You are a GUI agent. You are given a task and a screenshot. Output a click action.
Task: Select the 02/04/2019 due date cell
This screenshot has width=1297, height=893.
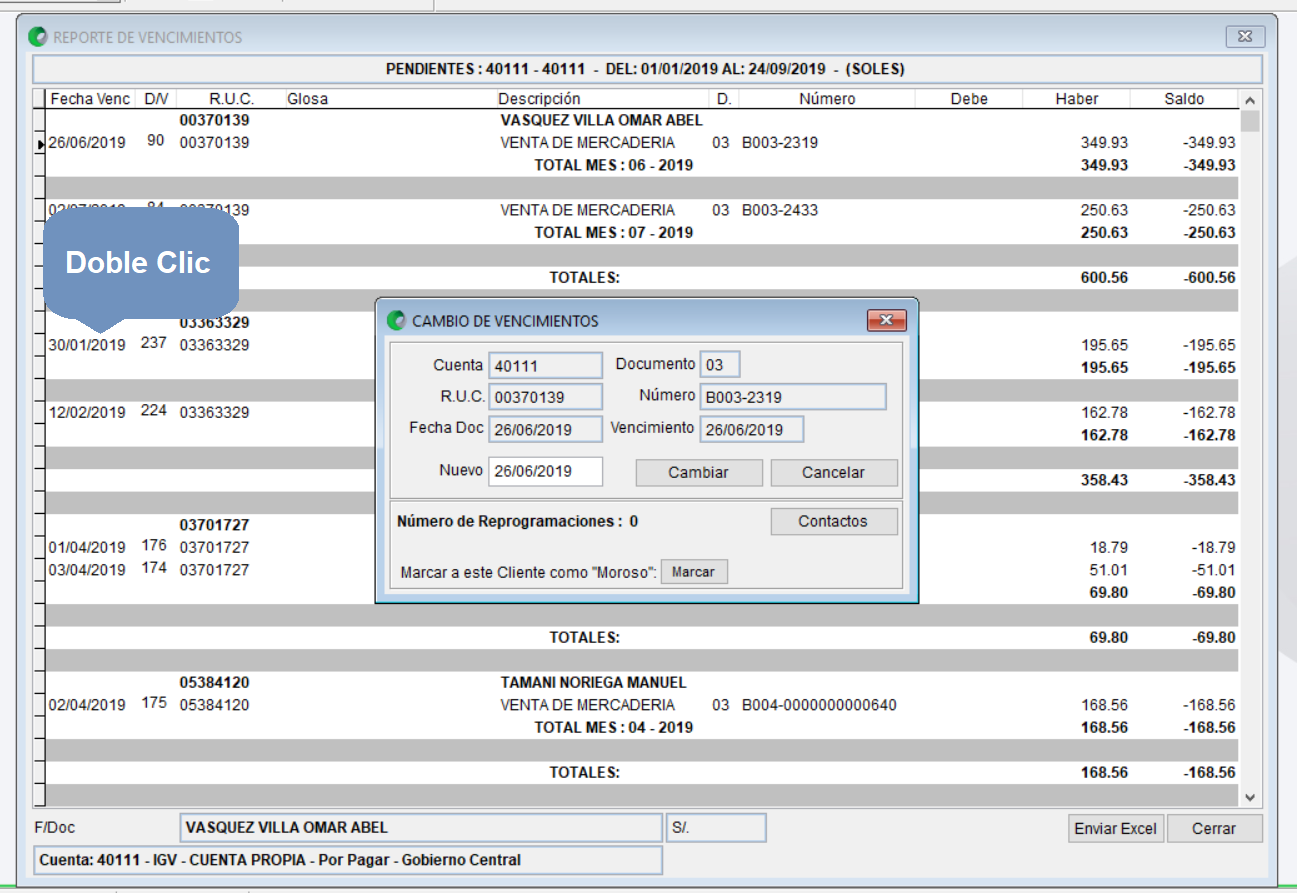(87, 705)
